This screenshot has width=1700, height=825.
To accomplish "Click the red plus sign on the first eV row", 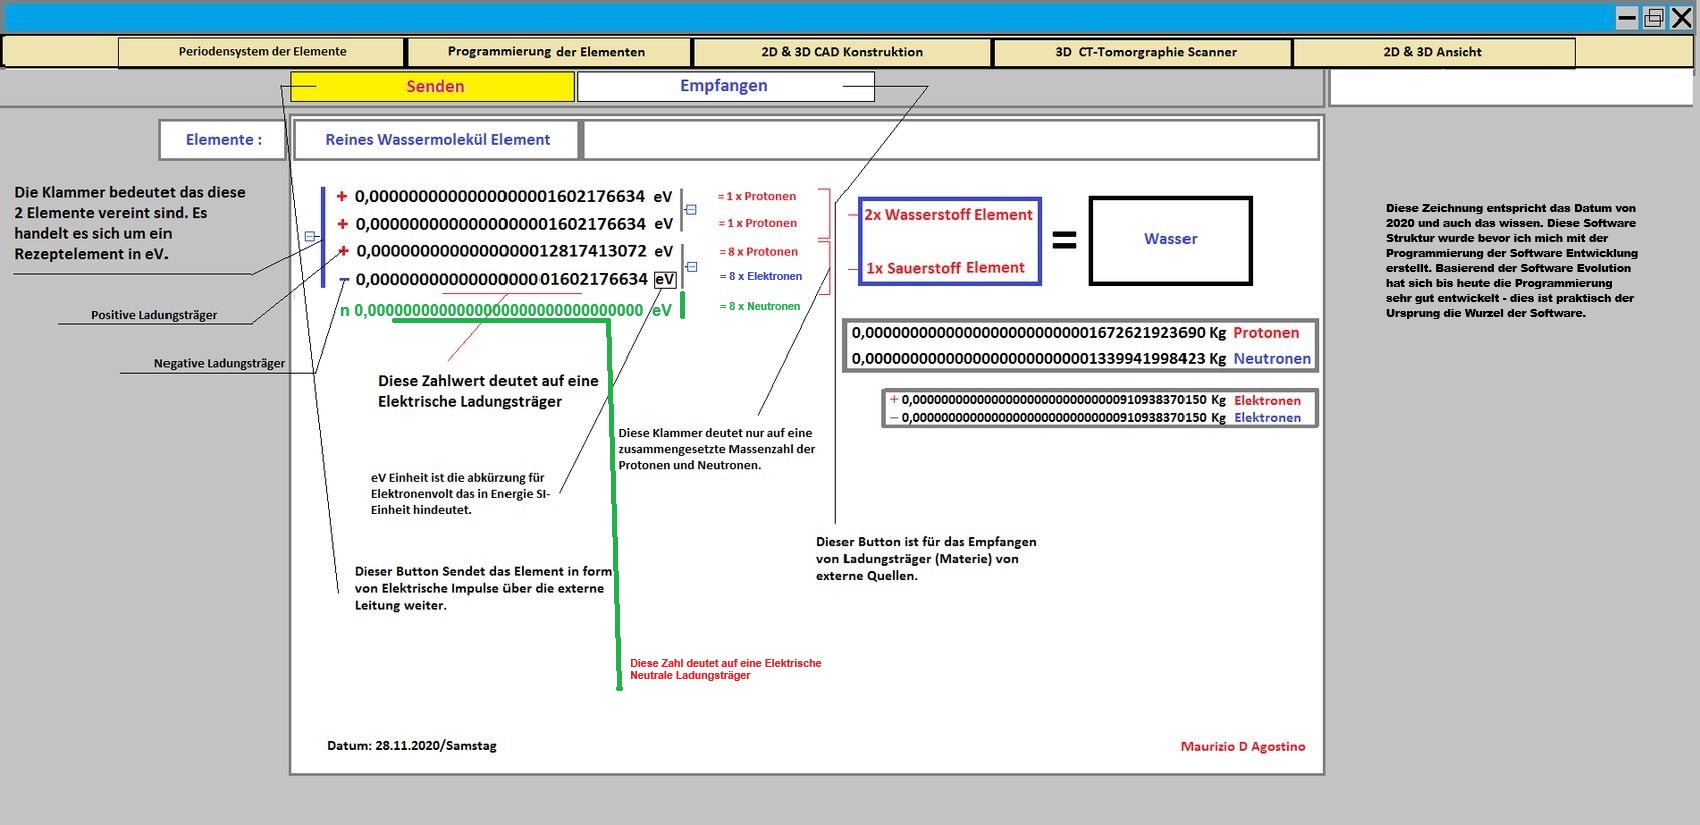I will (342, 197).
